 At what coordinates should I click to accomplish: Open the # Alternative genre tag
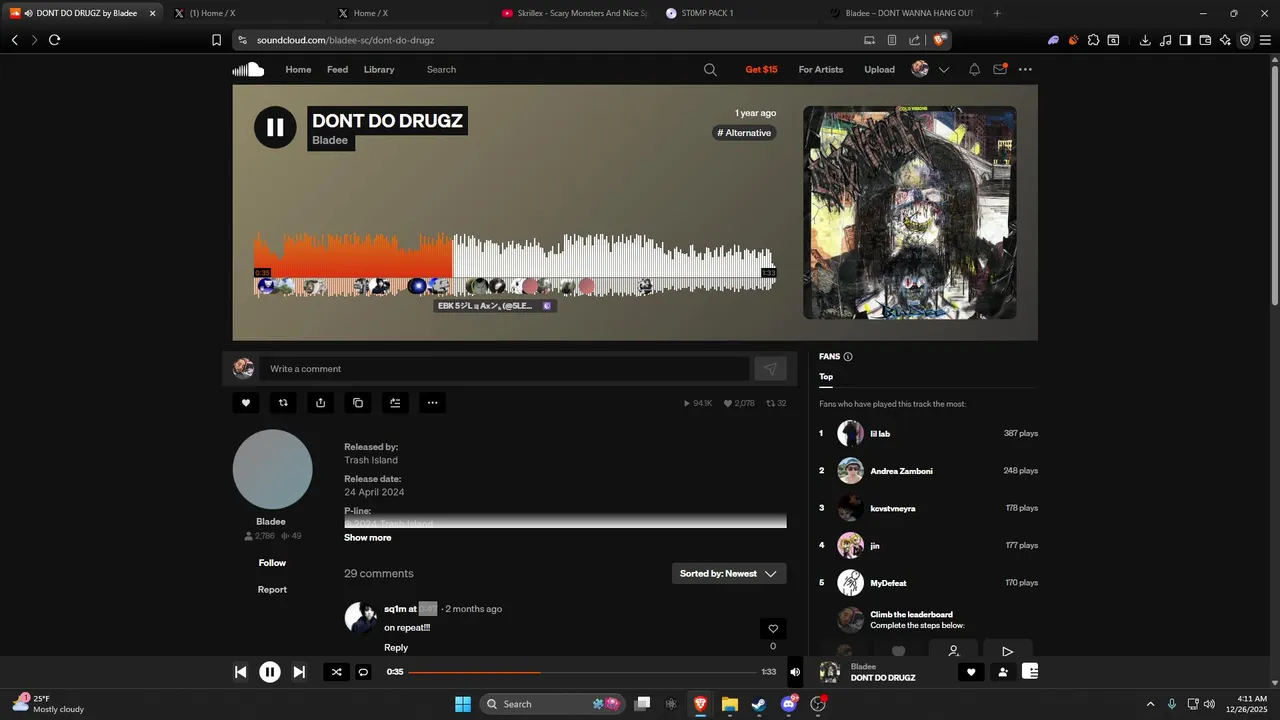coord(744,133)
